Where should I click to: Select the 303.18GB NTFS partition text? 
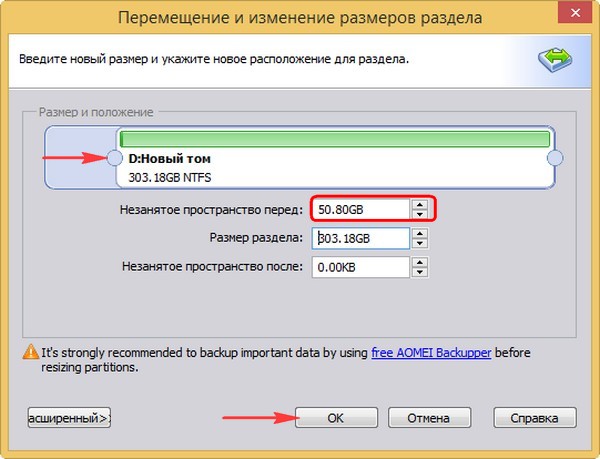tap(170, 177)
